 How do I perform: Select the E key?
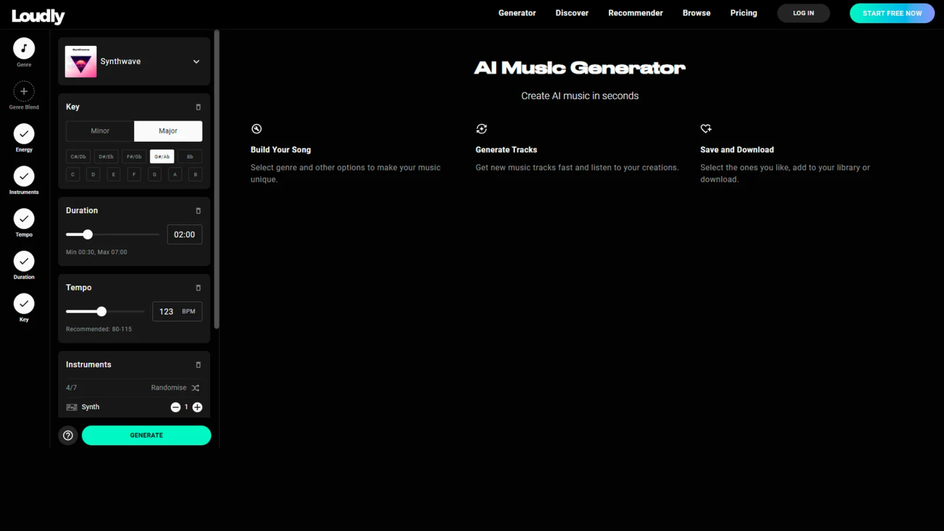[114, 175]
